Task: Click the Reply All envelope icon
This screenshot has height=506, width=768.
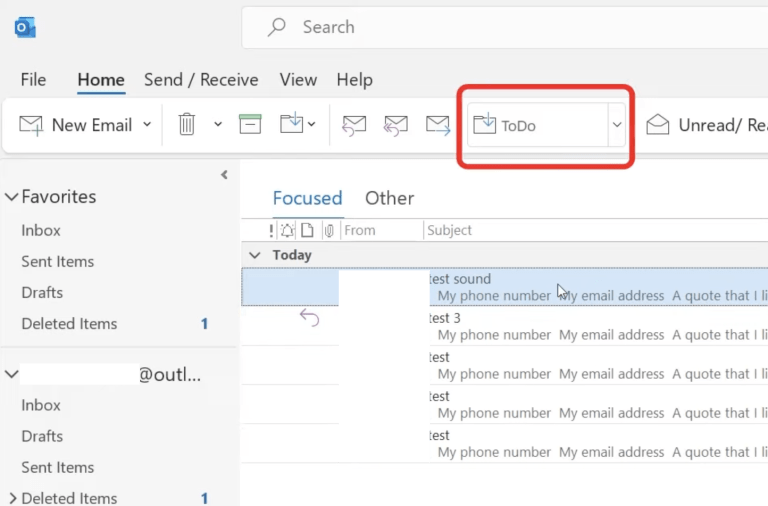Action: [396, 125]
